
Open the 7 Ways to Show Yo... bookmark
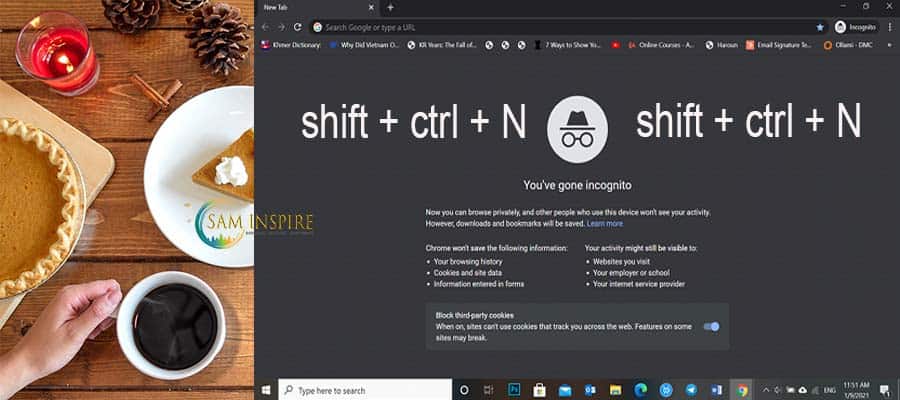click(x=568, y=45)
